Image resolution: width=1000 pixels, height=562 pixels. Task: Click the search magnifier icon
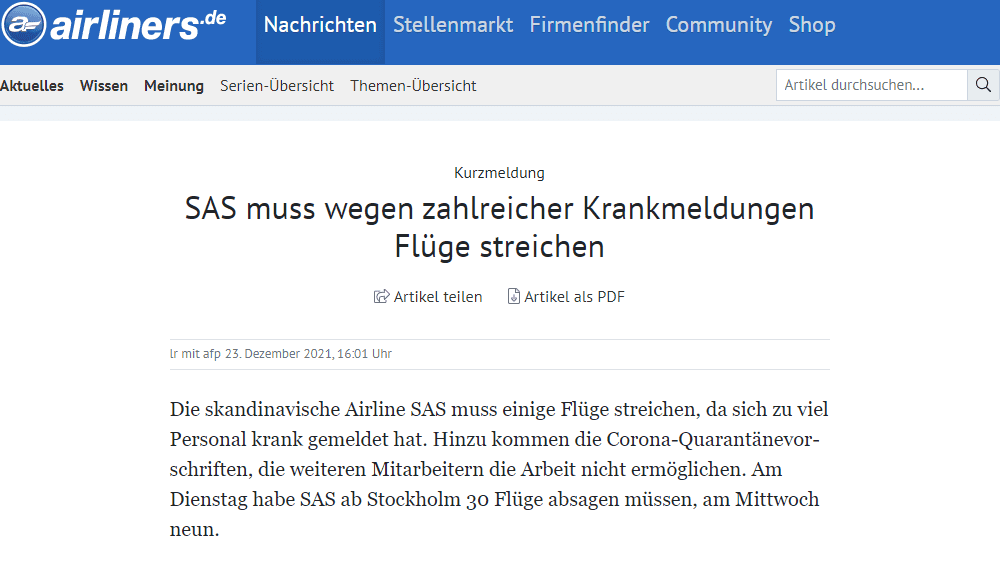pyautogui.click(x=983, y=85)
